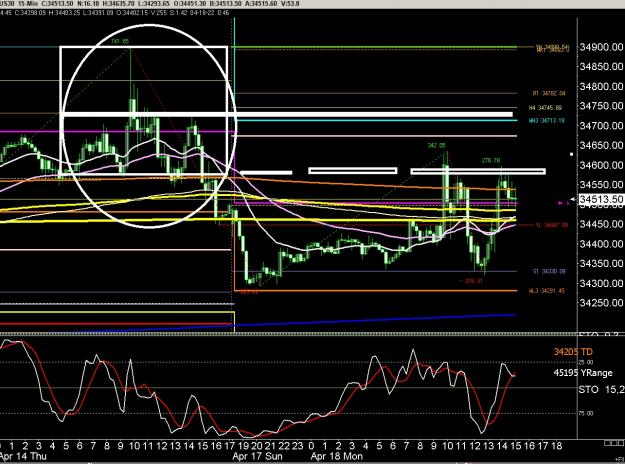Viewport: 625px width, 464px height.
Task: Click the 741.05 swing label
Action: pos(120,41)
